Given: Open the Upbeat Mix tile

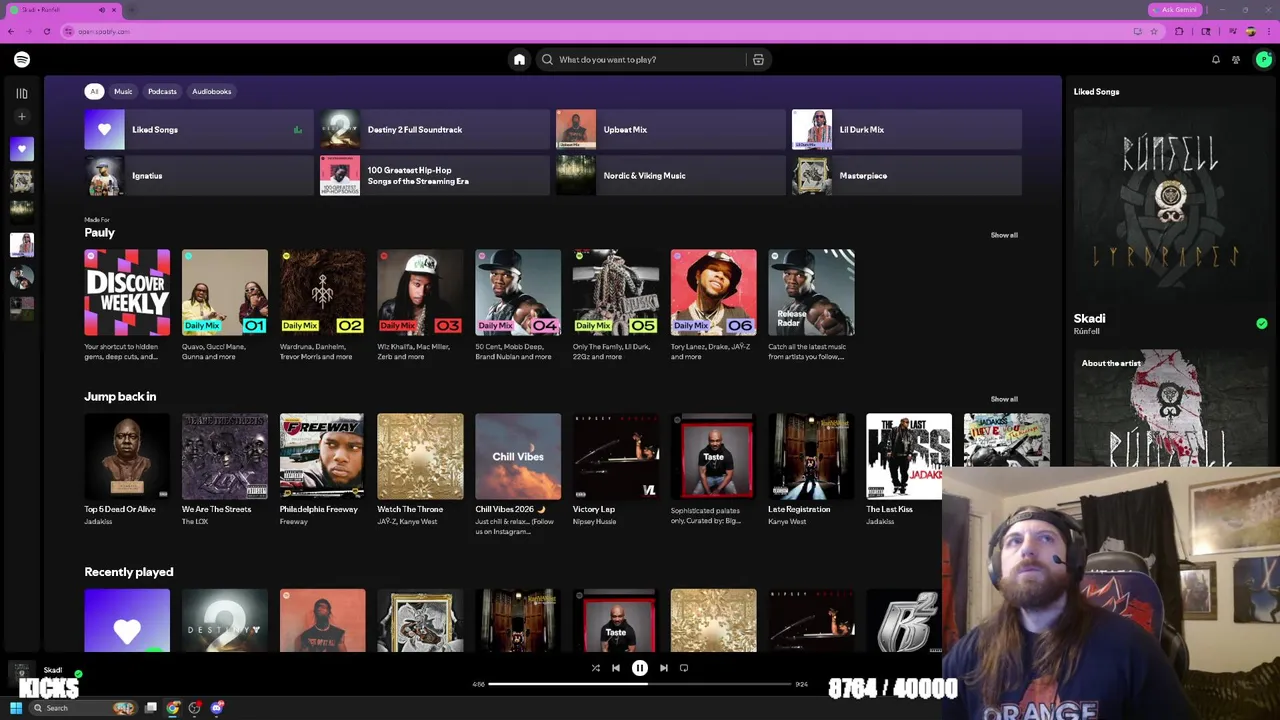Looking at the screenshot, I should pyautogui.click(x=670, y=130).
